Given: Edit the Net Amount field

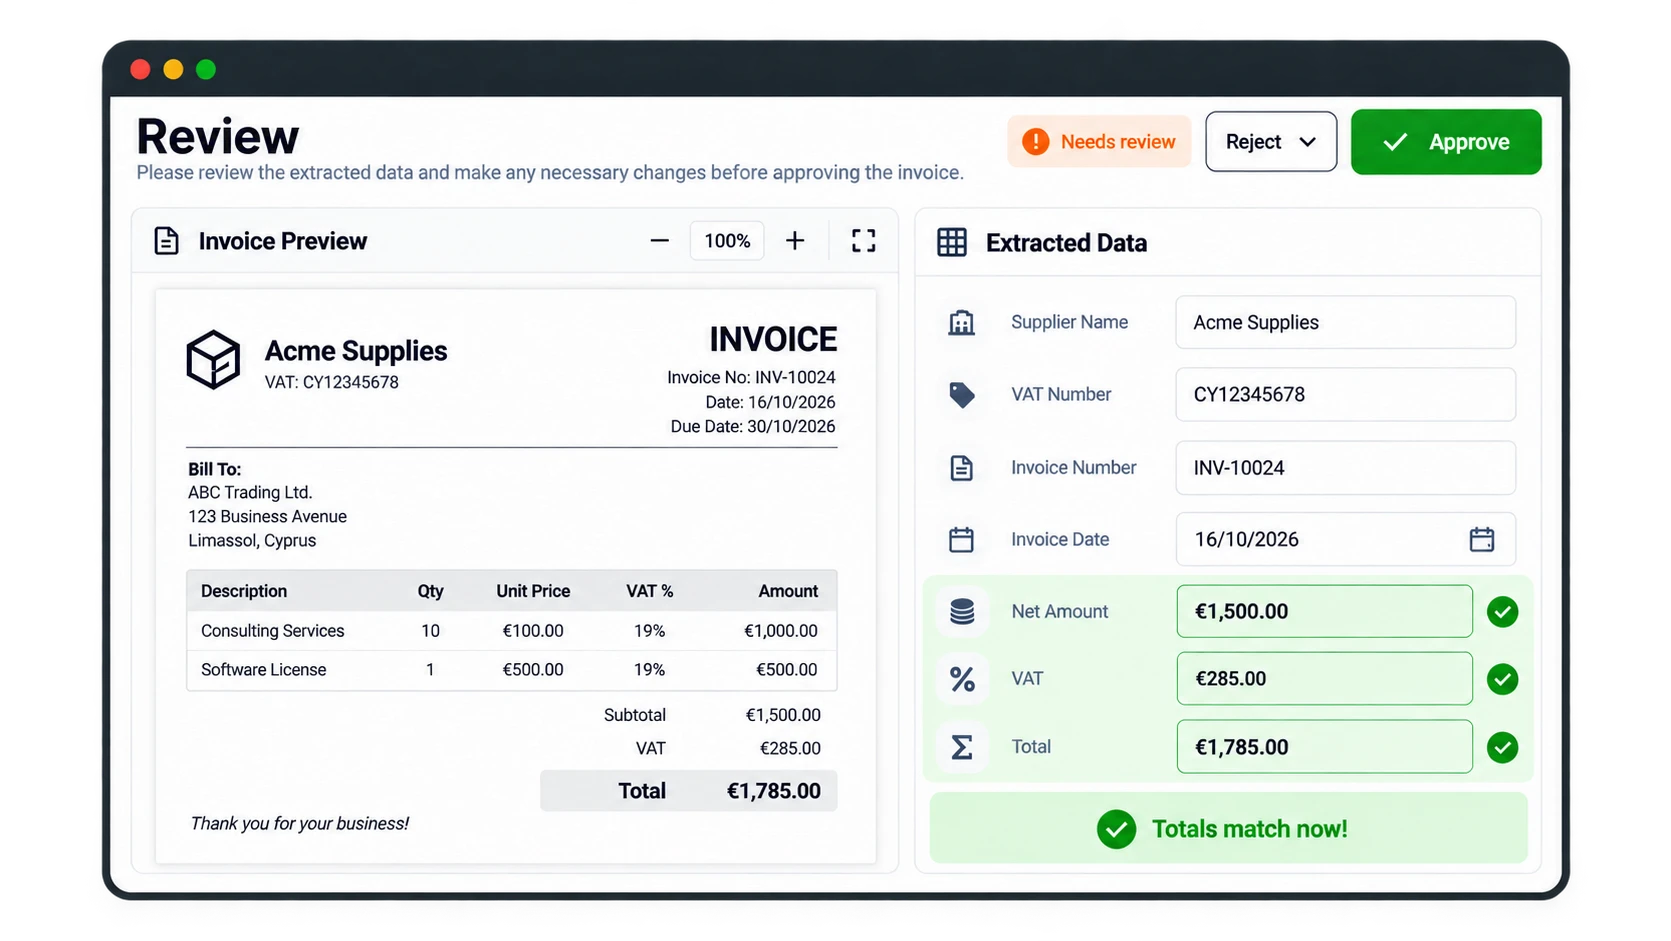Looking at the screenshot, I should (x=1324, y=612).
